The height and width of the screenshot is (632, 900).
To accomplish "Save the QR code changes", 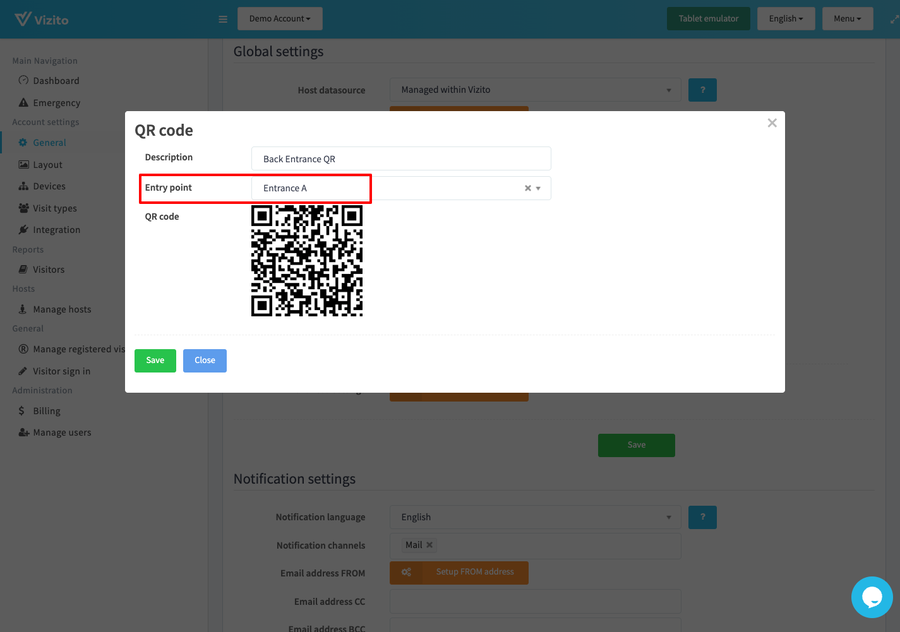I will [155, 360].
